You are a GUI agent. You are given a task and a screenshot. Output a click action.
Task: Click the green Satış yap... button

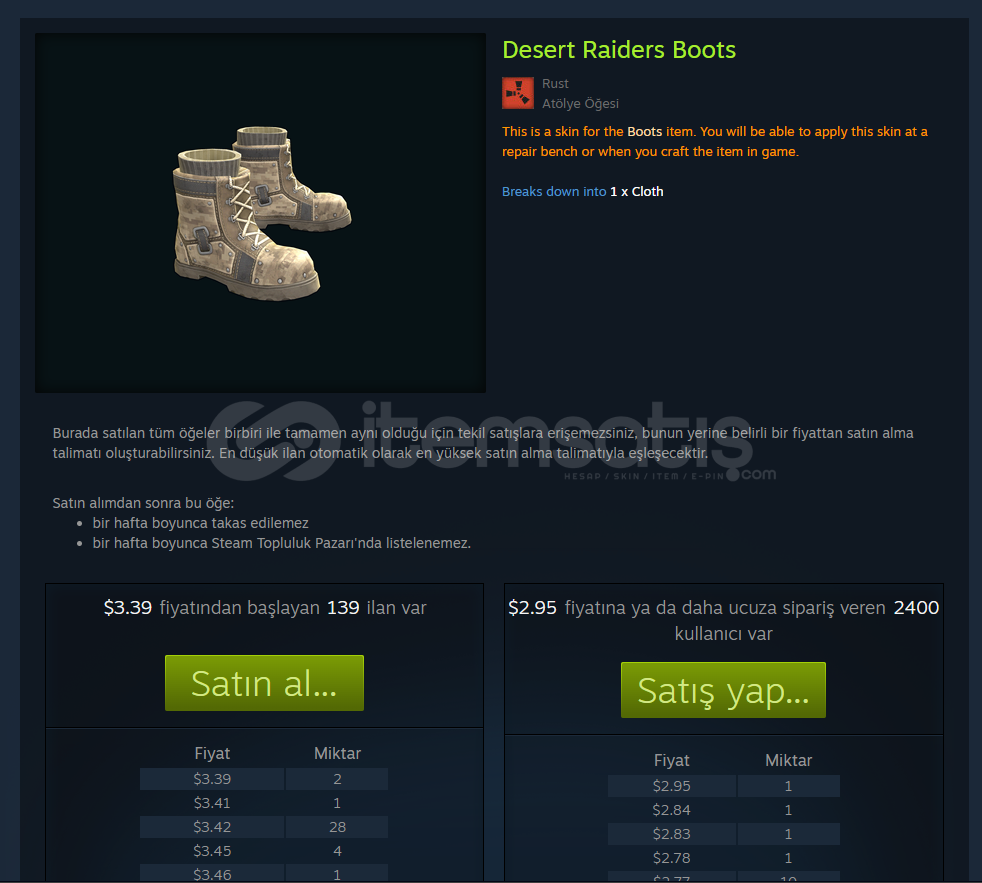(x=723, y=689)
